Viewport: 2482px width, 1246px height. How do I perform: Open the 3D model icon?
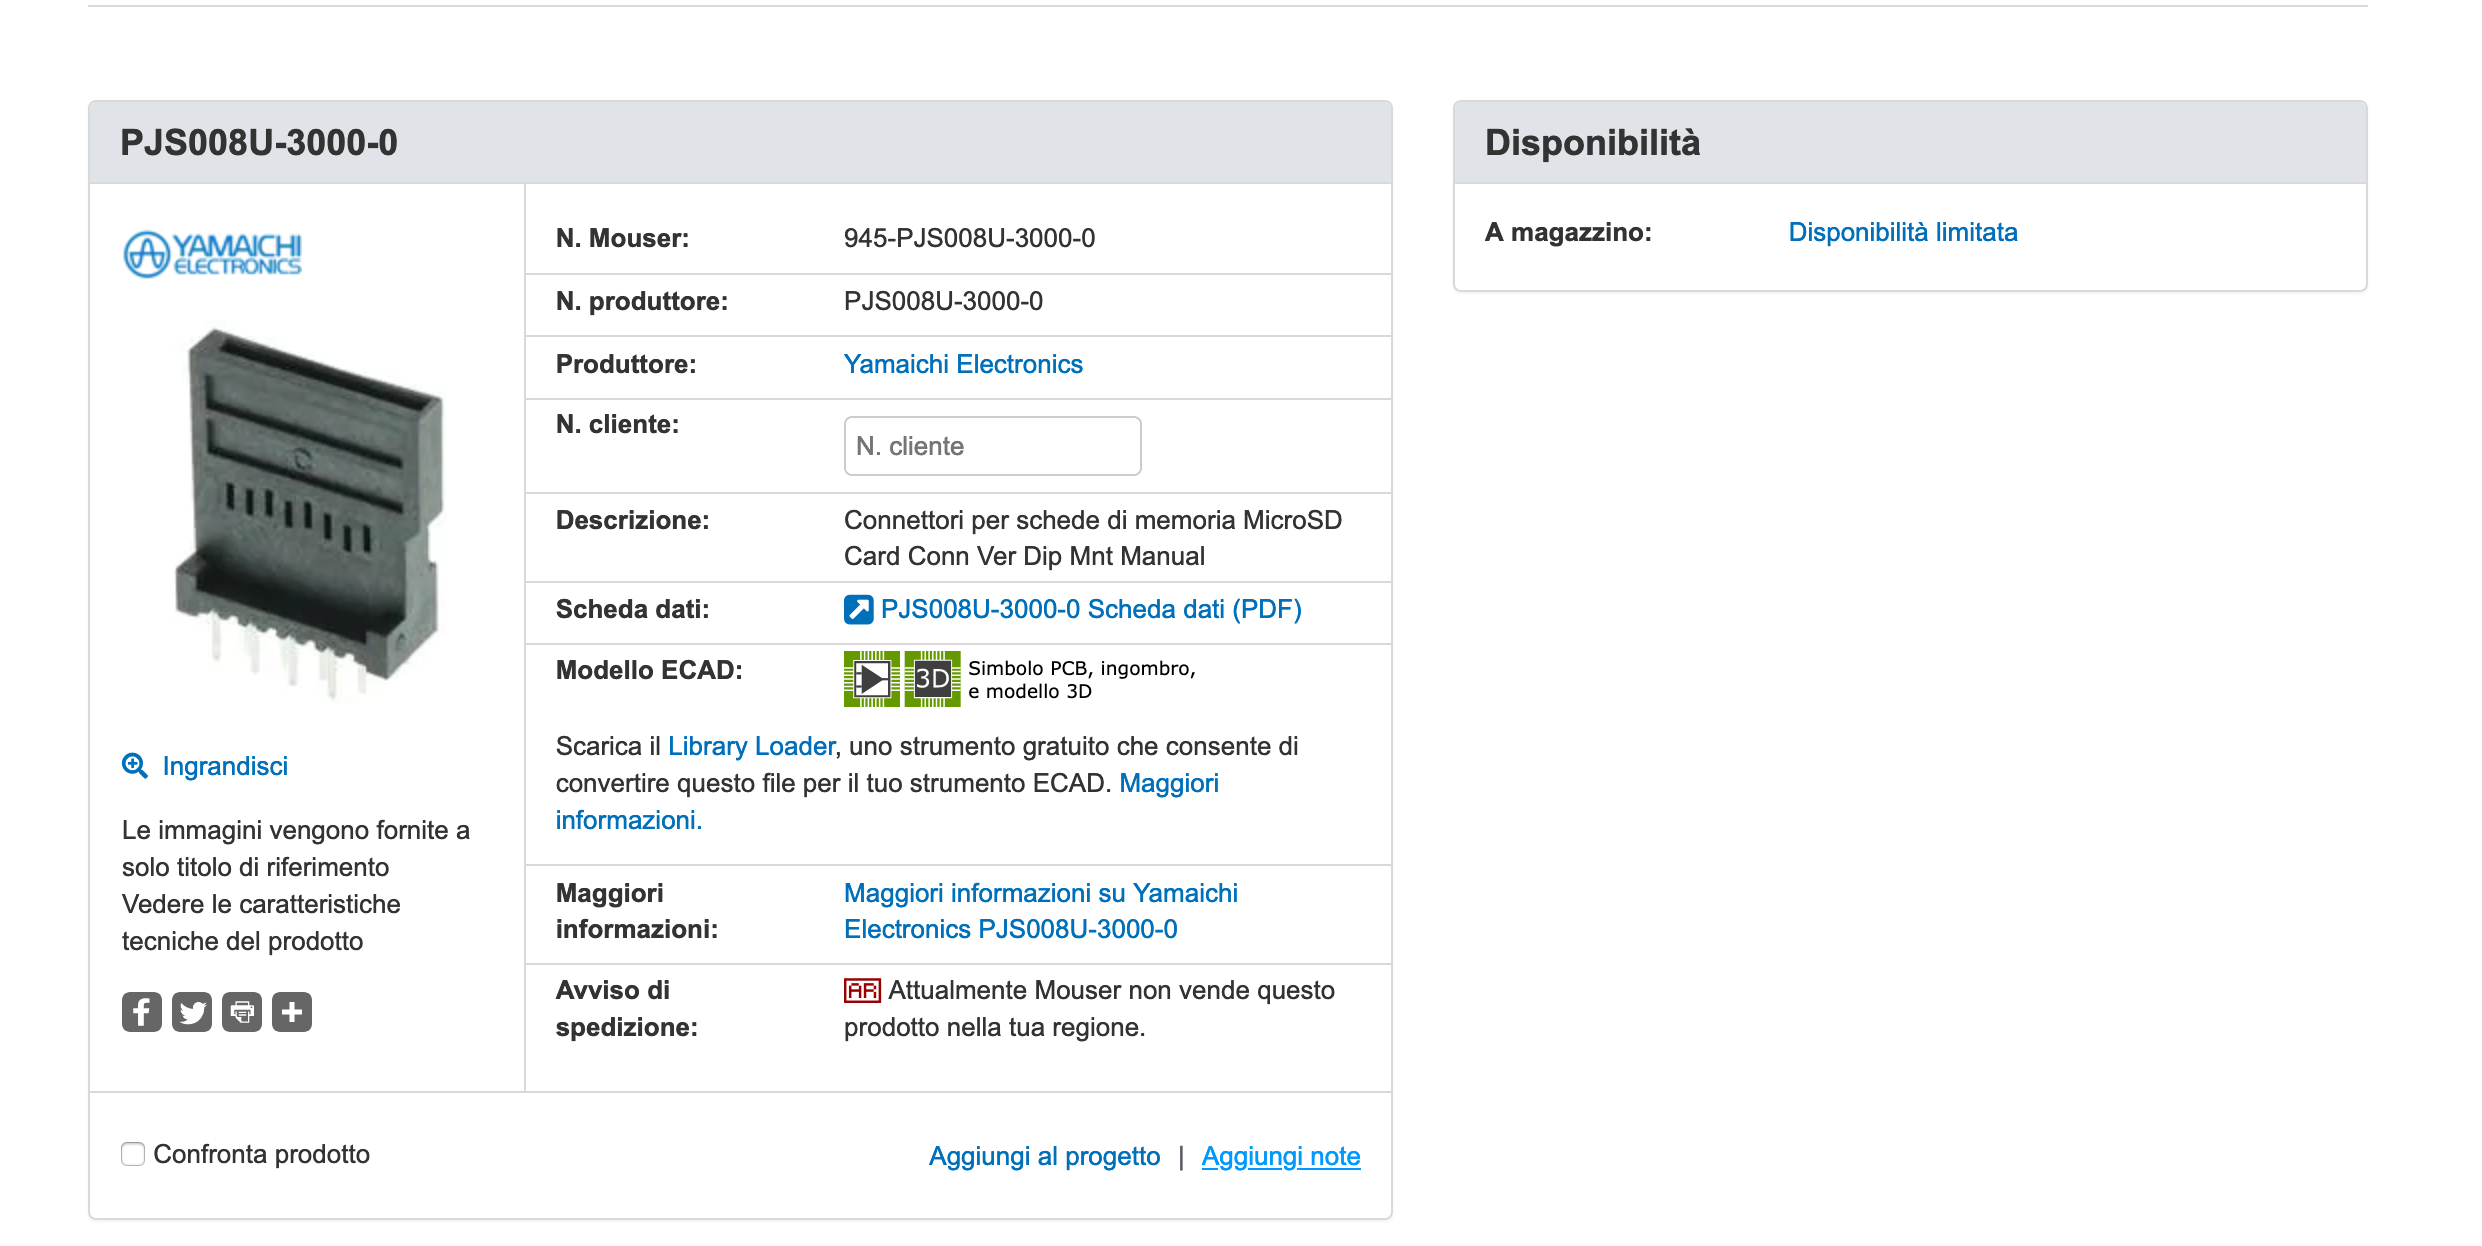932,679
